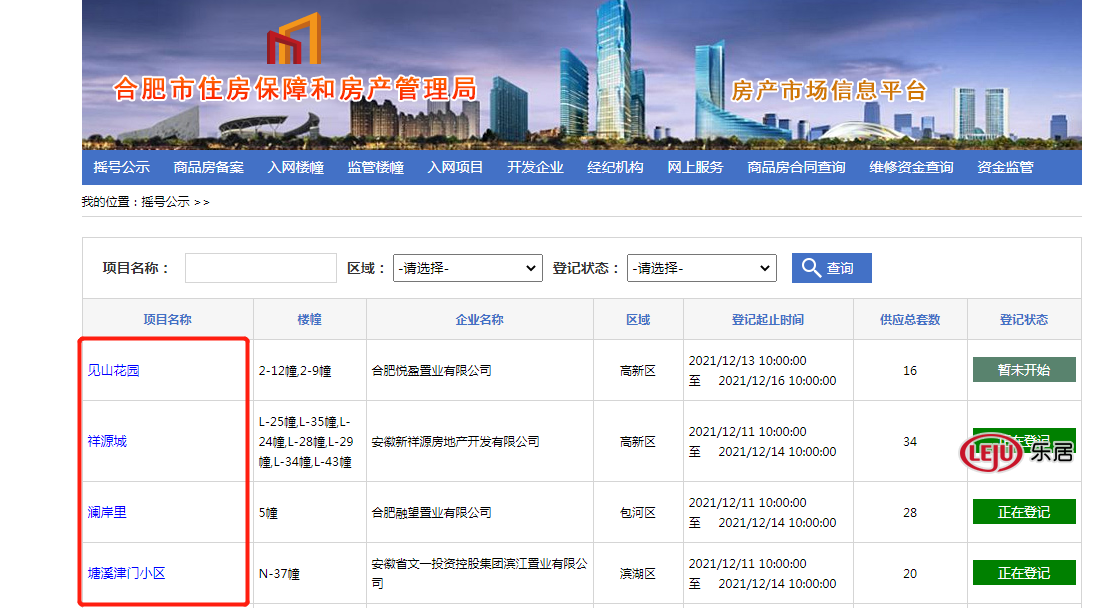Open the 资金监管 menu item

1006,167
